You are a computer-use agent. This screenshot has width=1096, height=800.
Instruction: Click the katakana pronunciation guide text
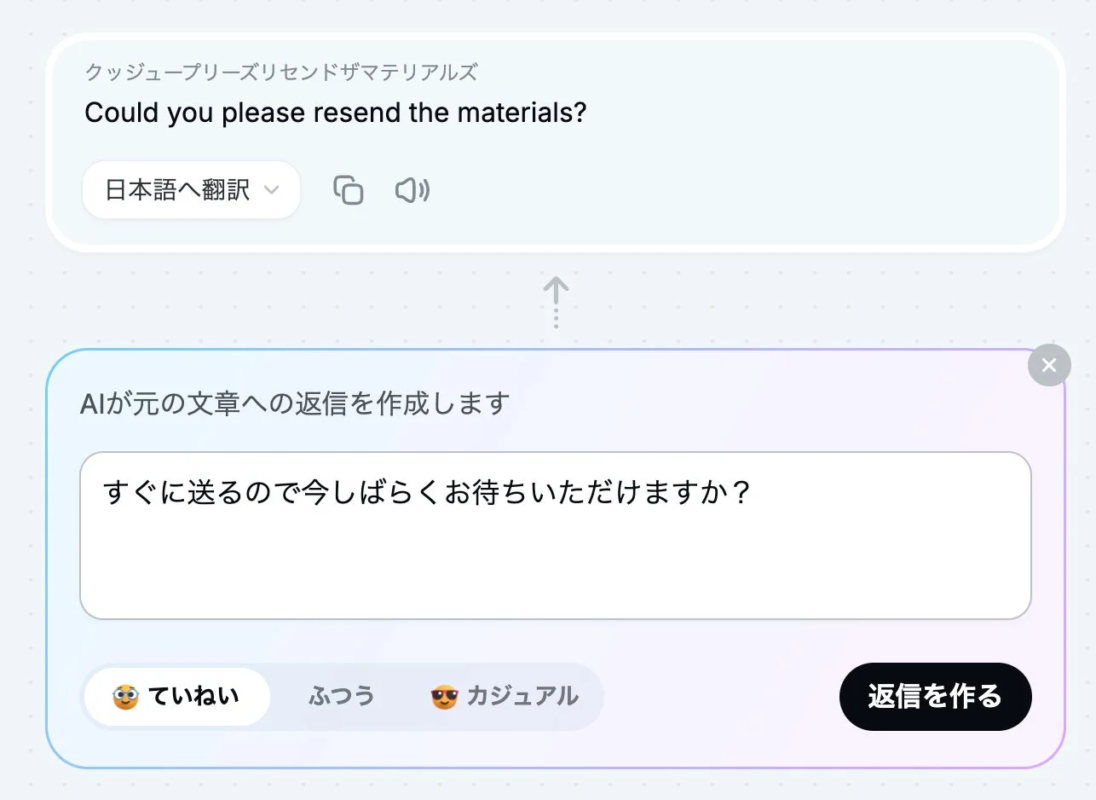pos(280,71)
